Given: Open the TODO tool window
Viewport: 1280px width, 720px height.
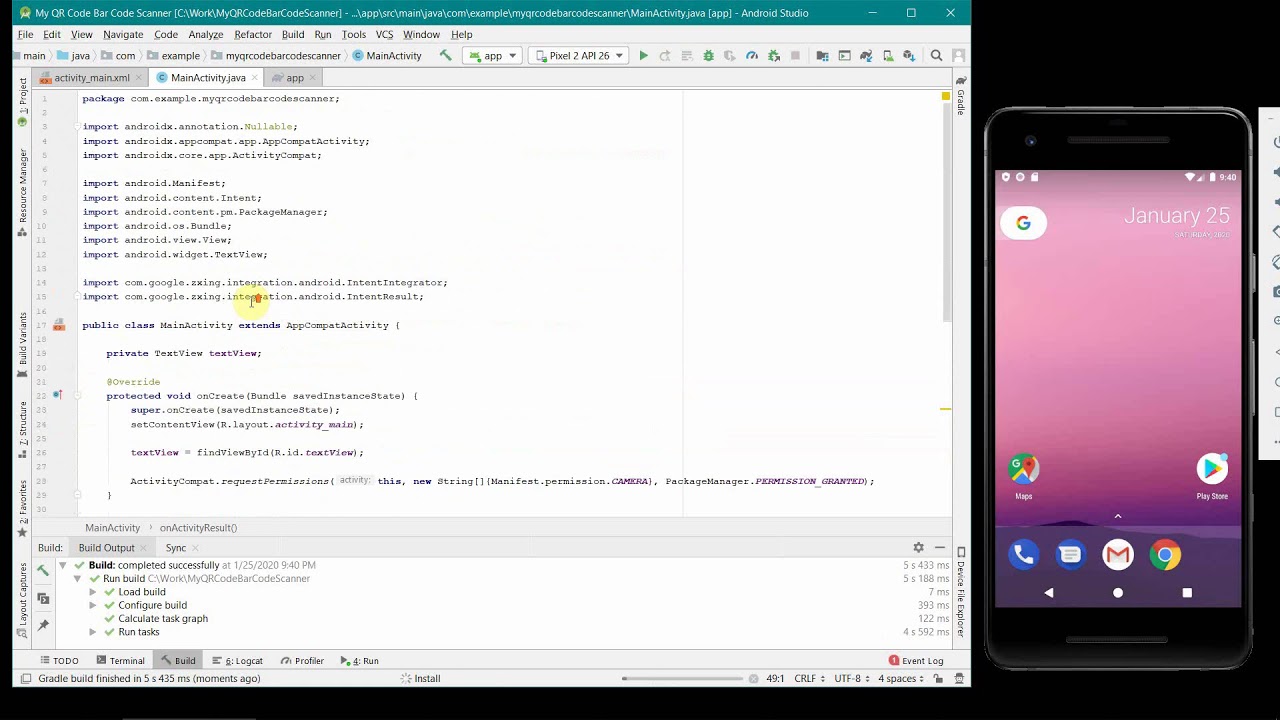Looking at the screenshot, I should click(x=59, y=661).
